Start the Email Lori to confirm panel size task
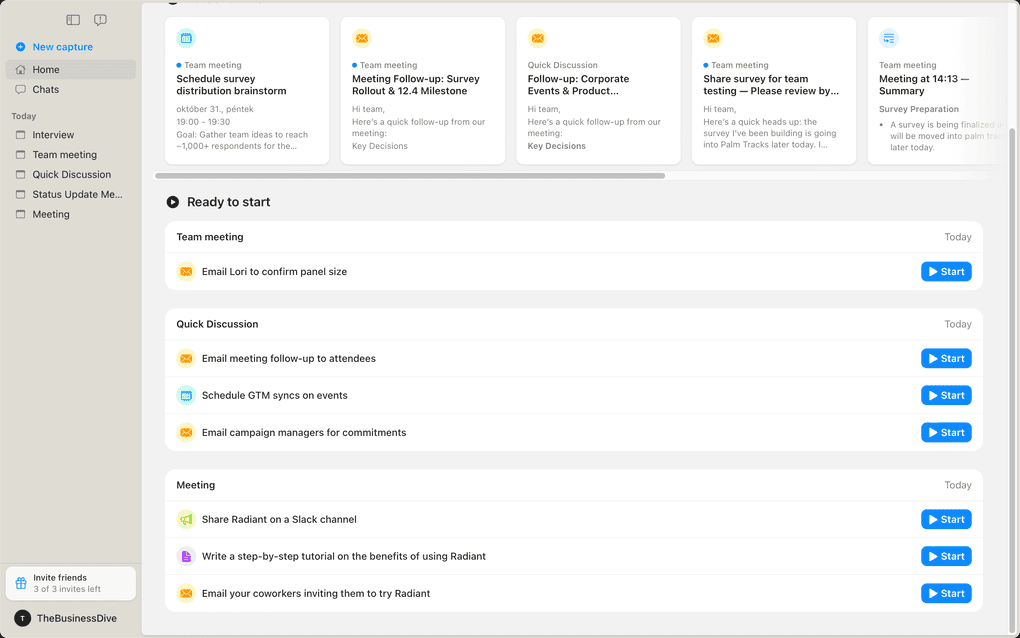This screenshot has width=1020, height=638. point(945,271)
